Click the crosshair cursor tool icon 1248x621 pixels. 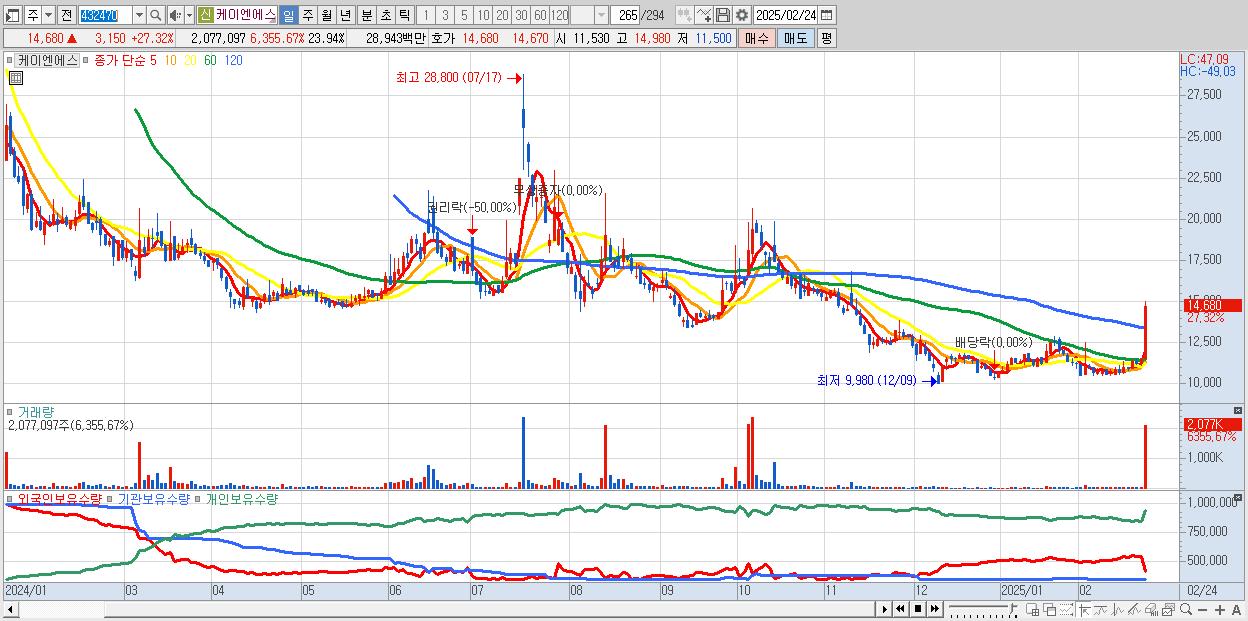(1085, 609)
